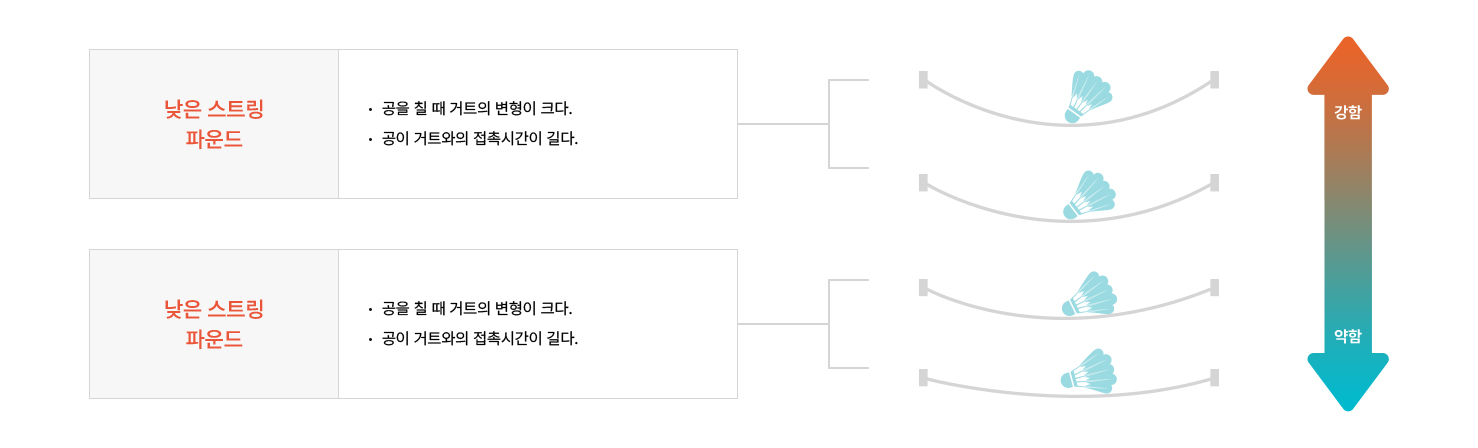Click the upper bracket connector line
The width and height of the screenshot is (1478, 448).
[829, 124]
